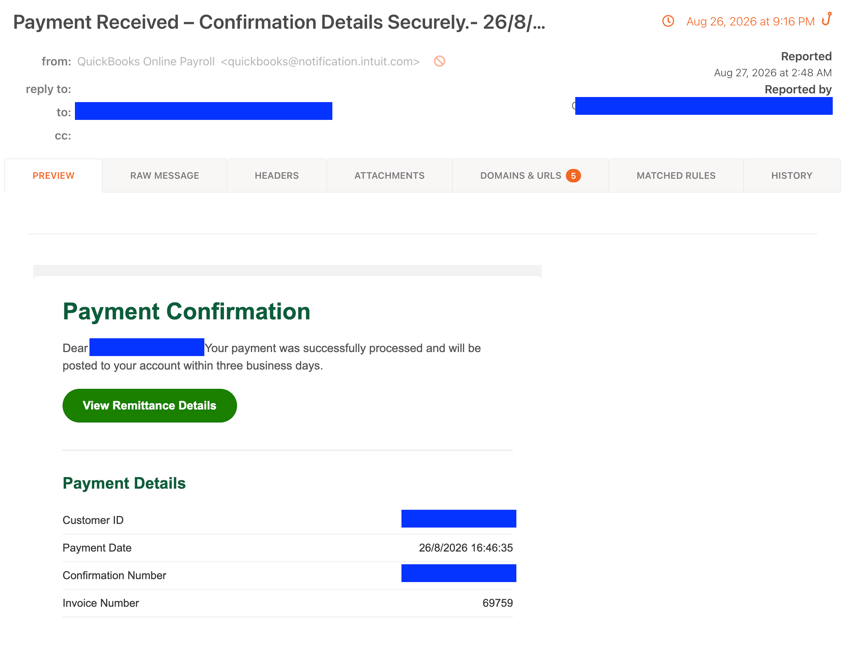Click the cc: field label

pyautogui.click(x=63, y=136)
